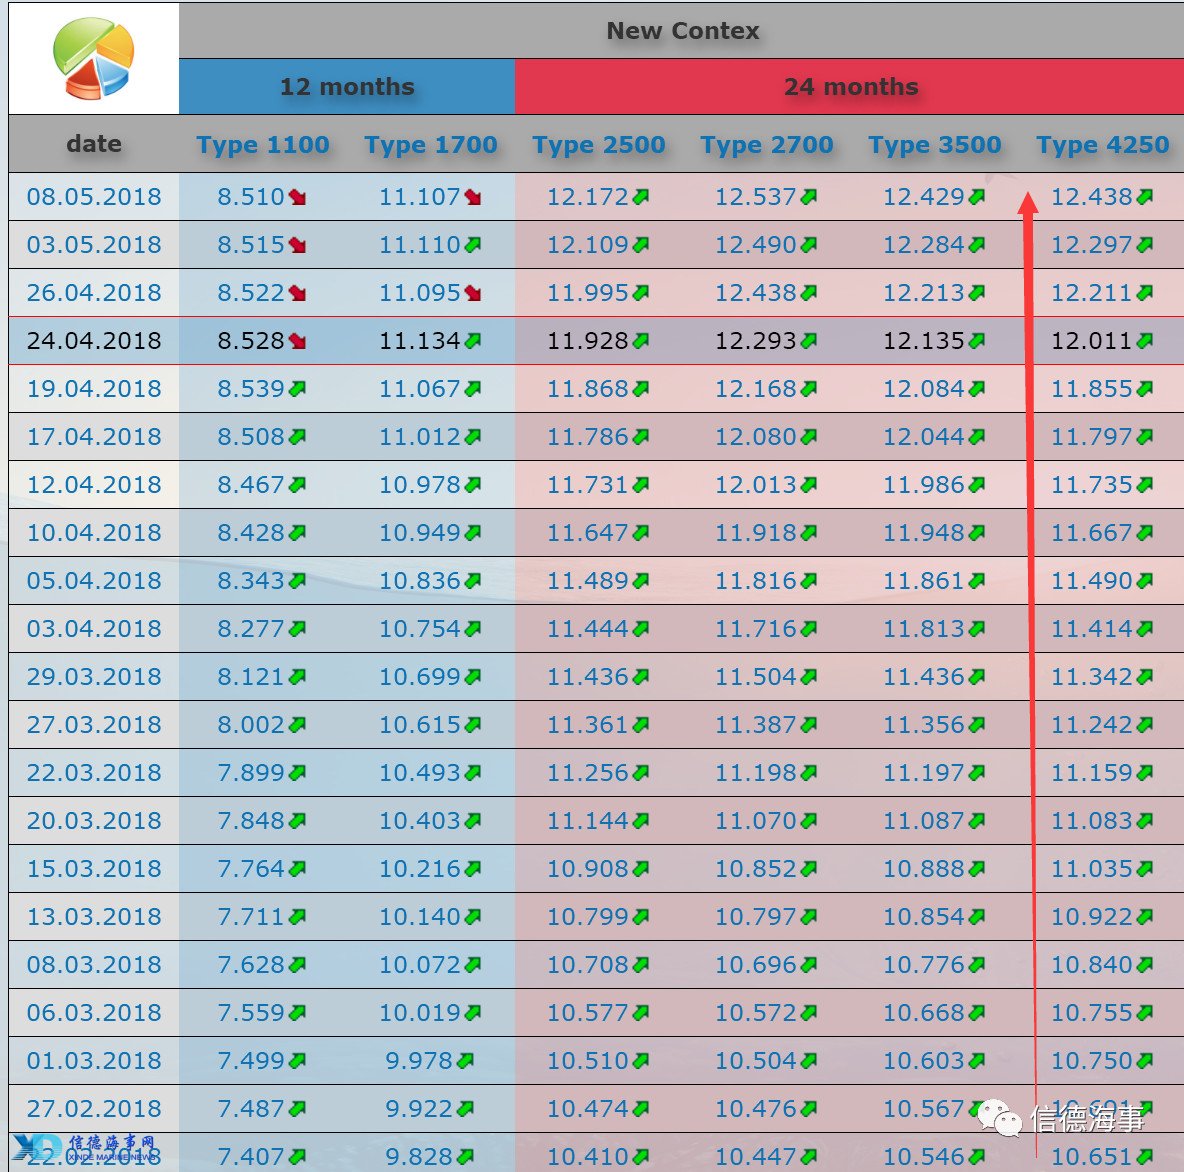Click the green up arrow beside 11.035
The width and height of the screenshot is (1184, 1172).
[1145, 868]
